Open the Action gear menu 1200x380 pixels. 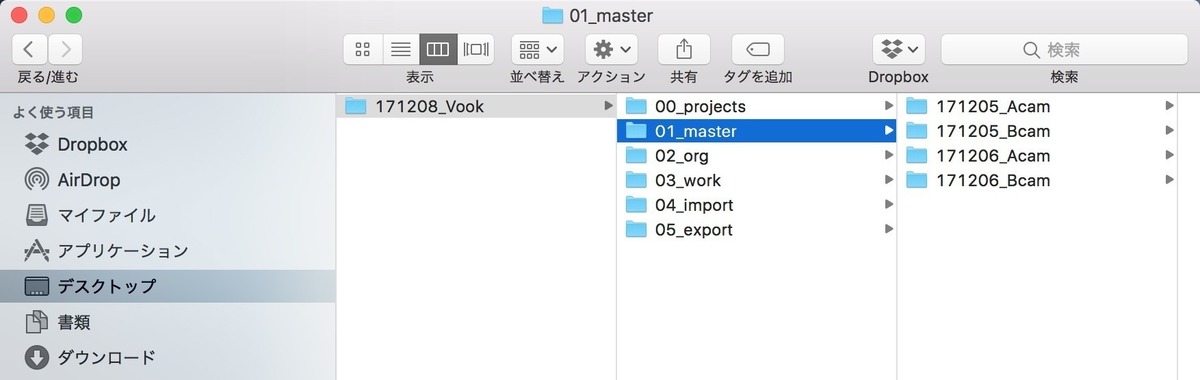[x=611, y=49]
